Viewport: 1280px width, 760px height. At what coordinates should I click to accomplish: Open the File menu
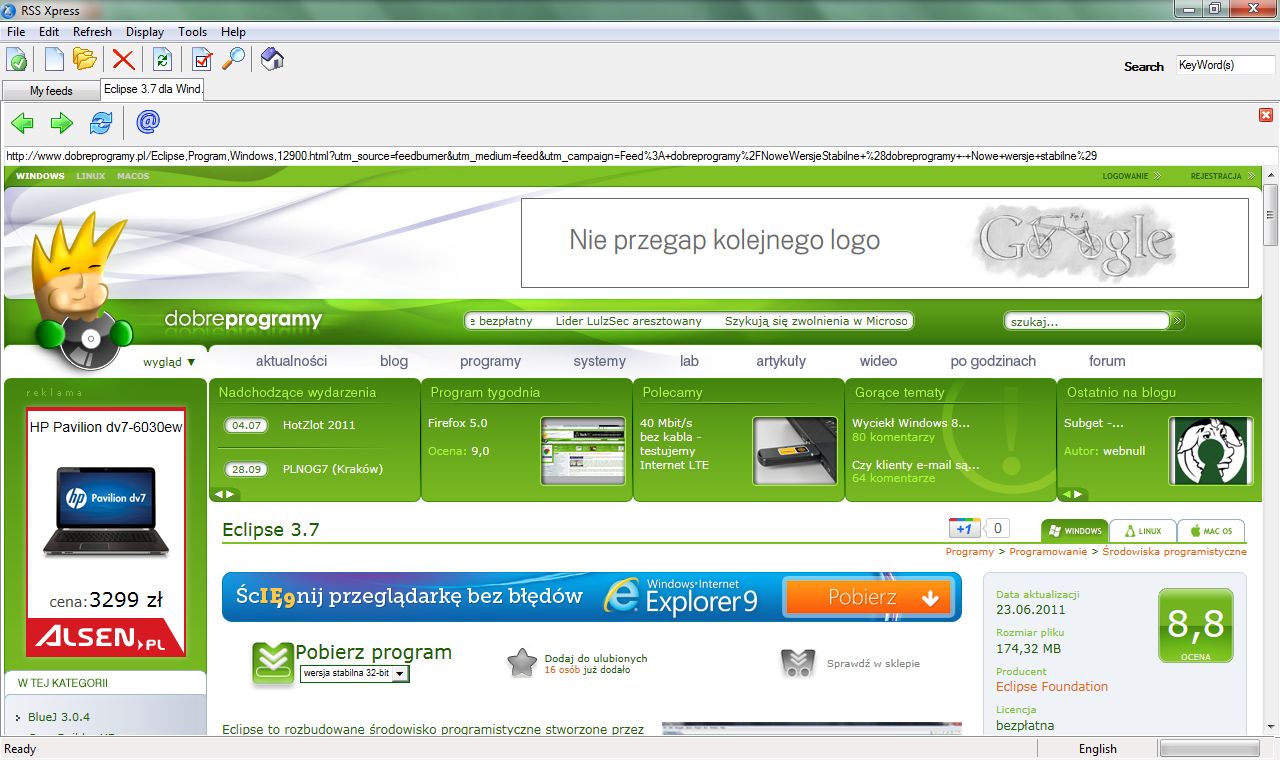pyautogui.click(x=16, y=32)
